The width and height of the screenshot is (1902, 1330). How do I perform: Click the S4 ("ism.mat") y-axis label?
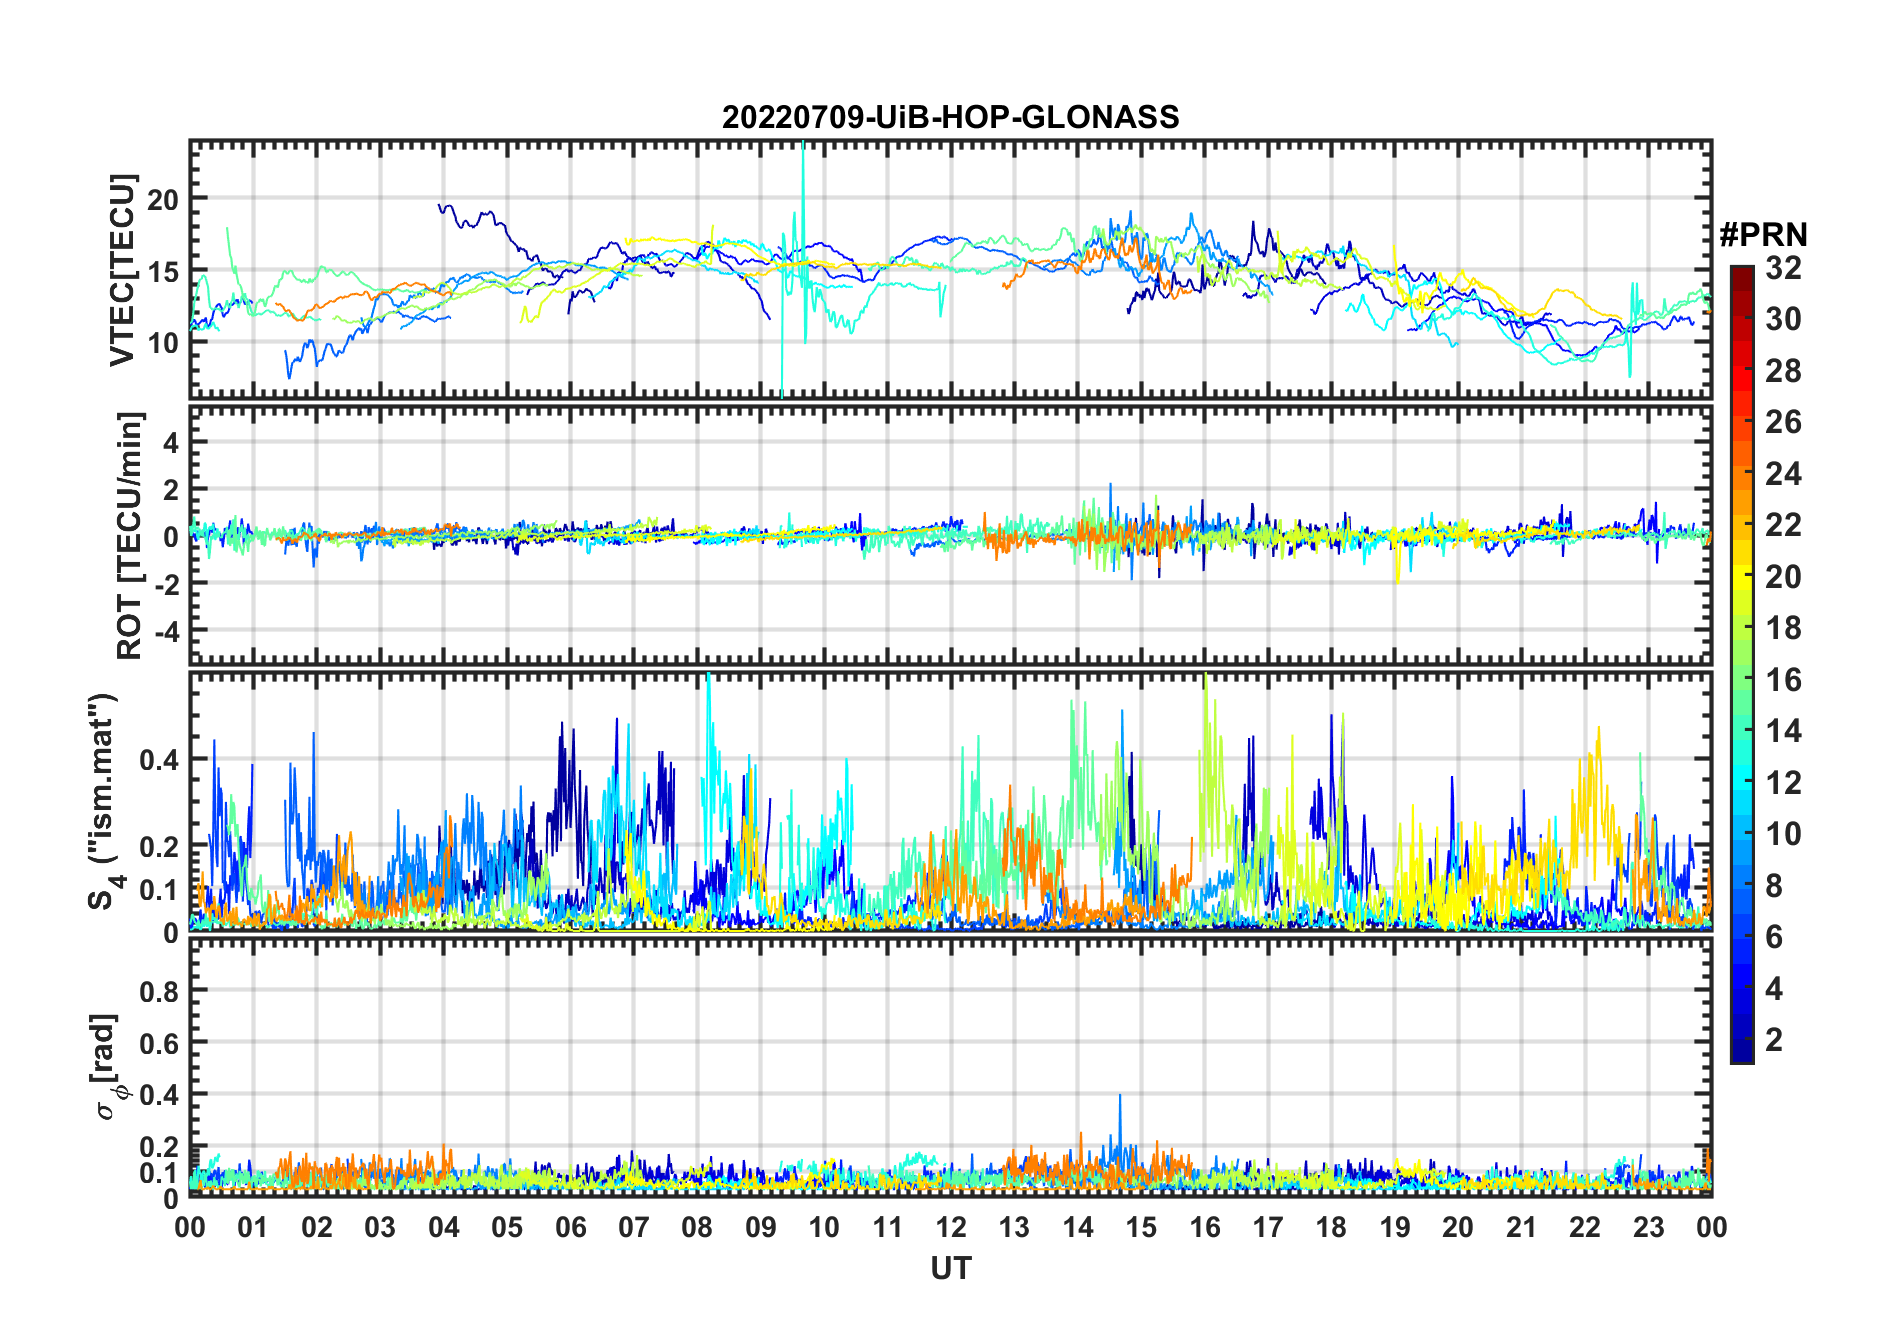tap(104, 802)
